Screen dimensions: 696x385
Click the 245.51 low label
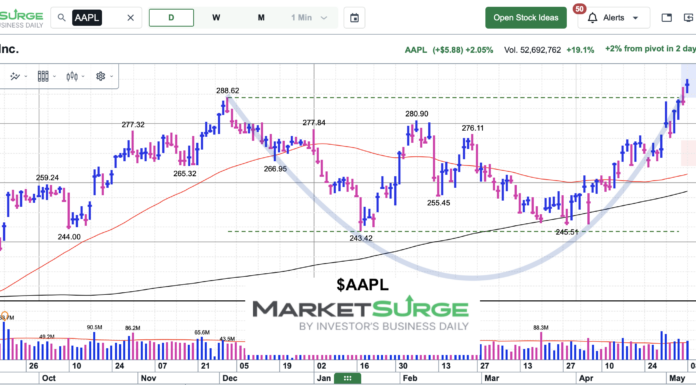(567, 232)
